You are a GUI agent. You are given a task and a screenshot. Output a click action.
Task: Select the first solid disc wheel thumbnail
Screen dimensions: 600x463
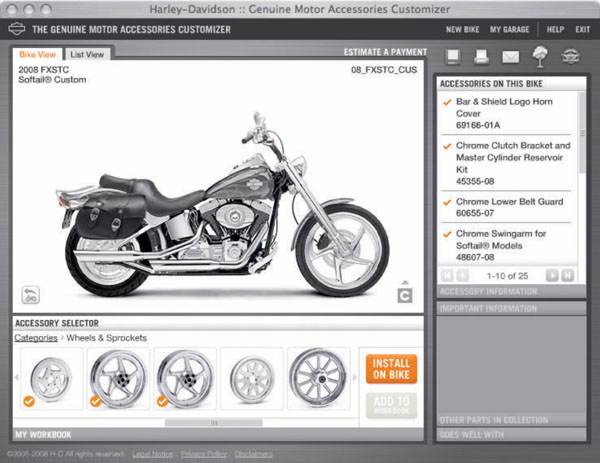coord(51,379)
